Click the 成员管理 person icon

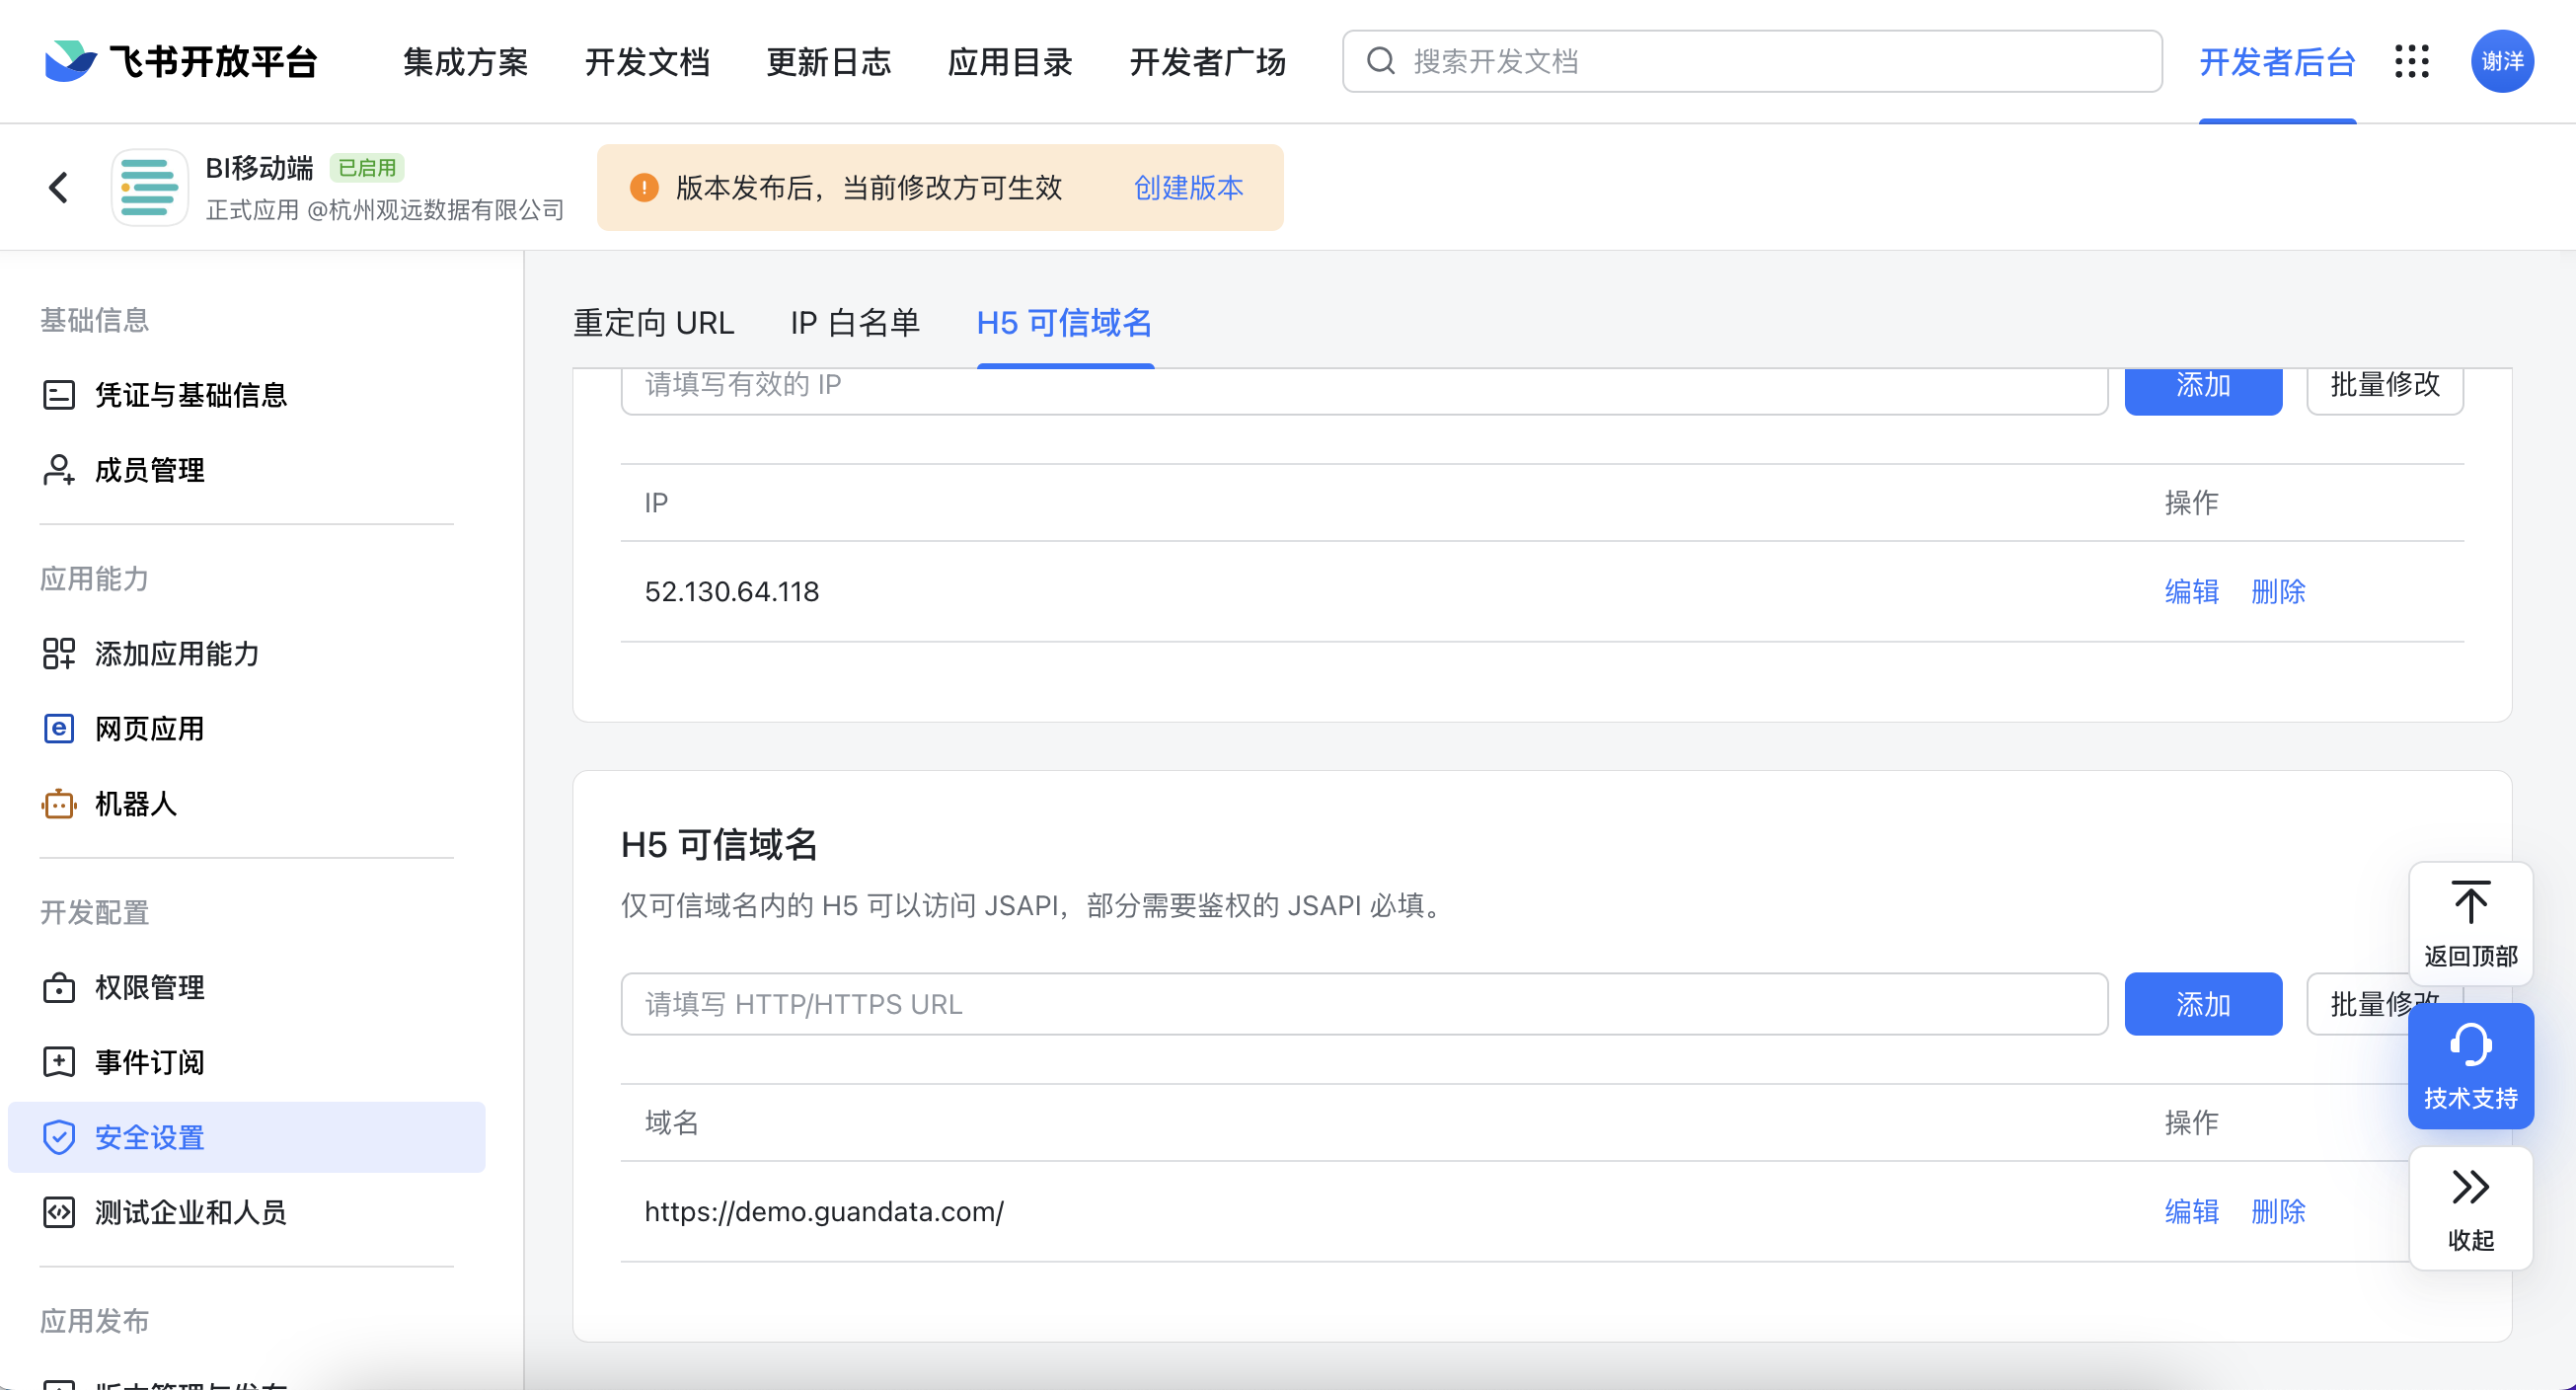click(59, 470)
